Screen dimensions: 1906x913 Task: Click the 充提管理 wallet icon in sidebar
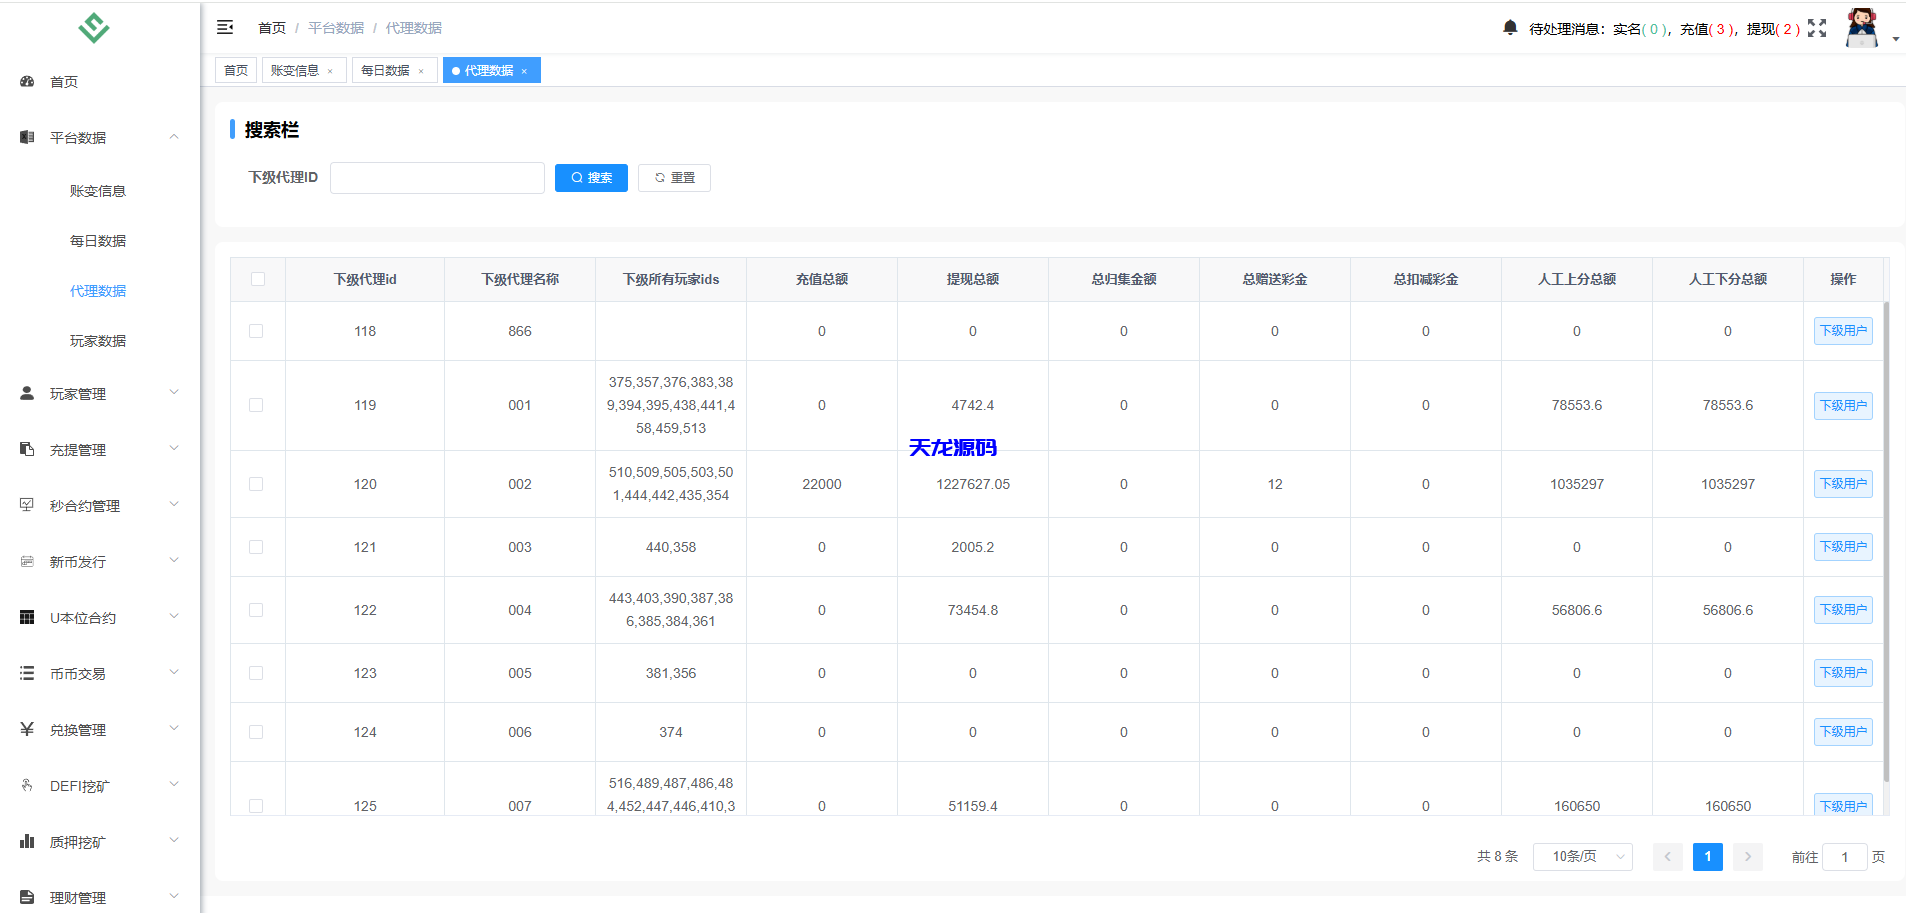click(27, 449)
